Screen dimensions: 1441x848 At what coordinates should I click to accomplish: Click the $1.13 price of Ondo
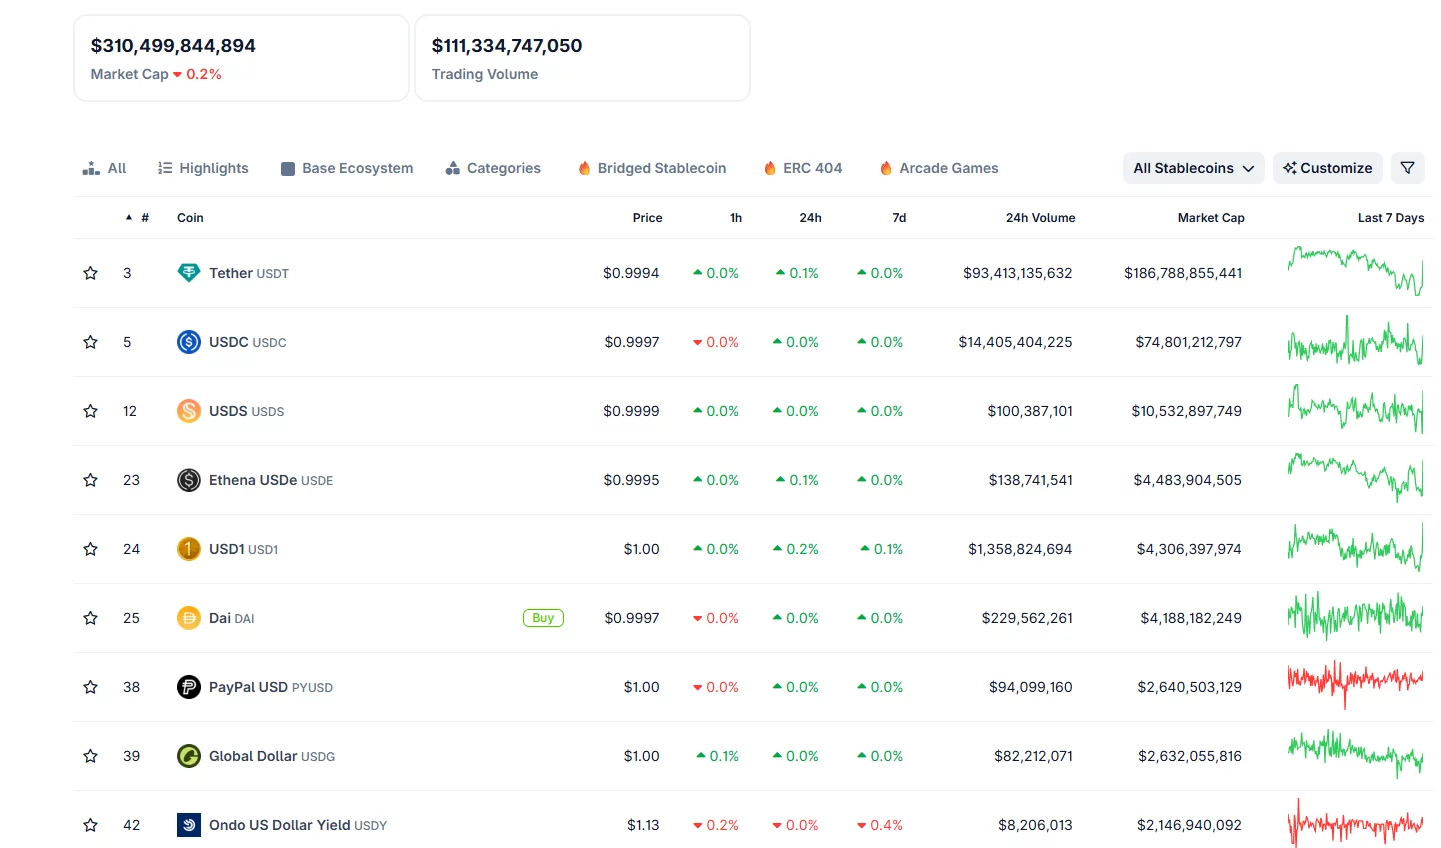tap(643, 825)
